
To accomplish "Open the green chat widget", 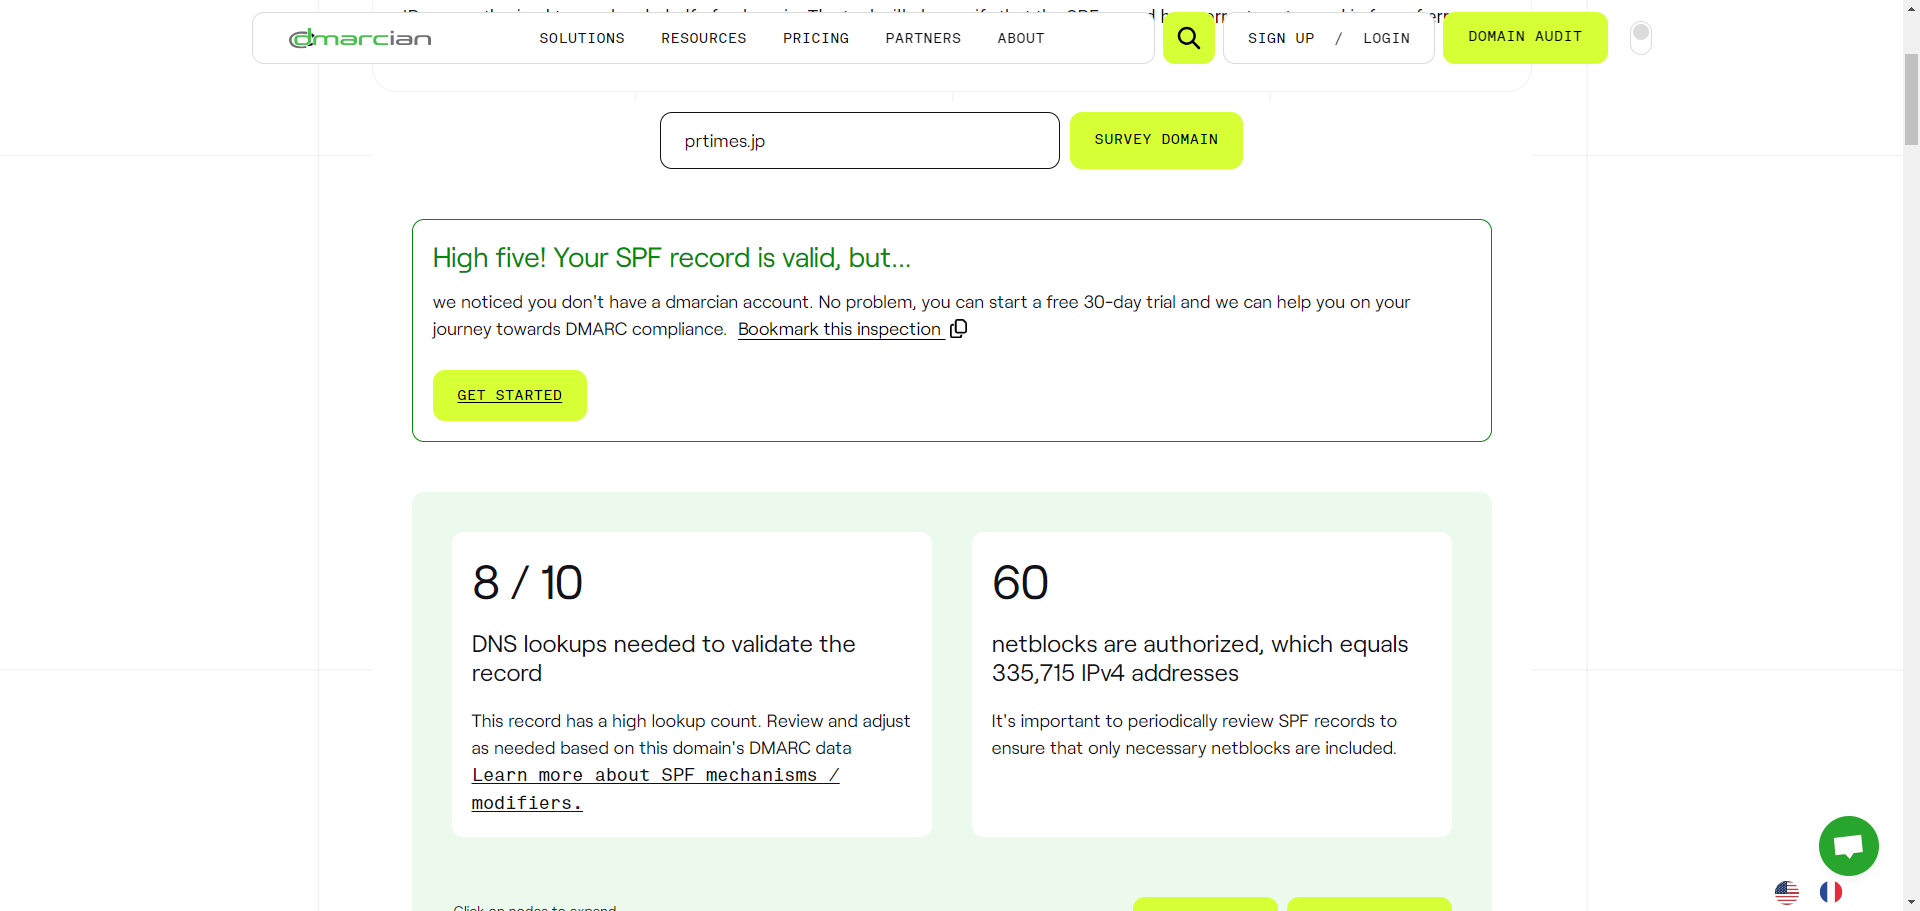I will click(x=1848, y=846).
